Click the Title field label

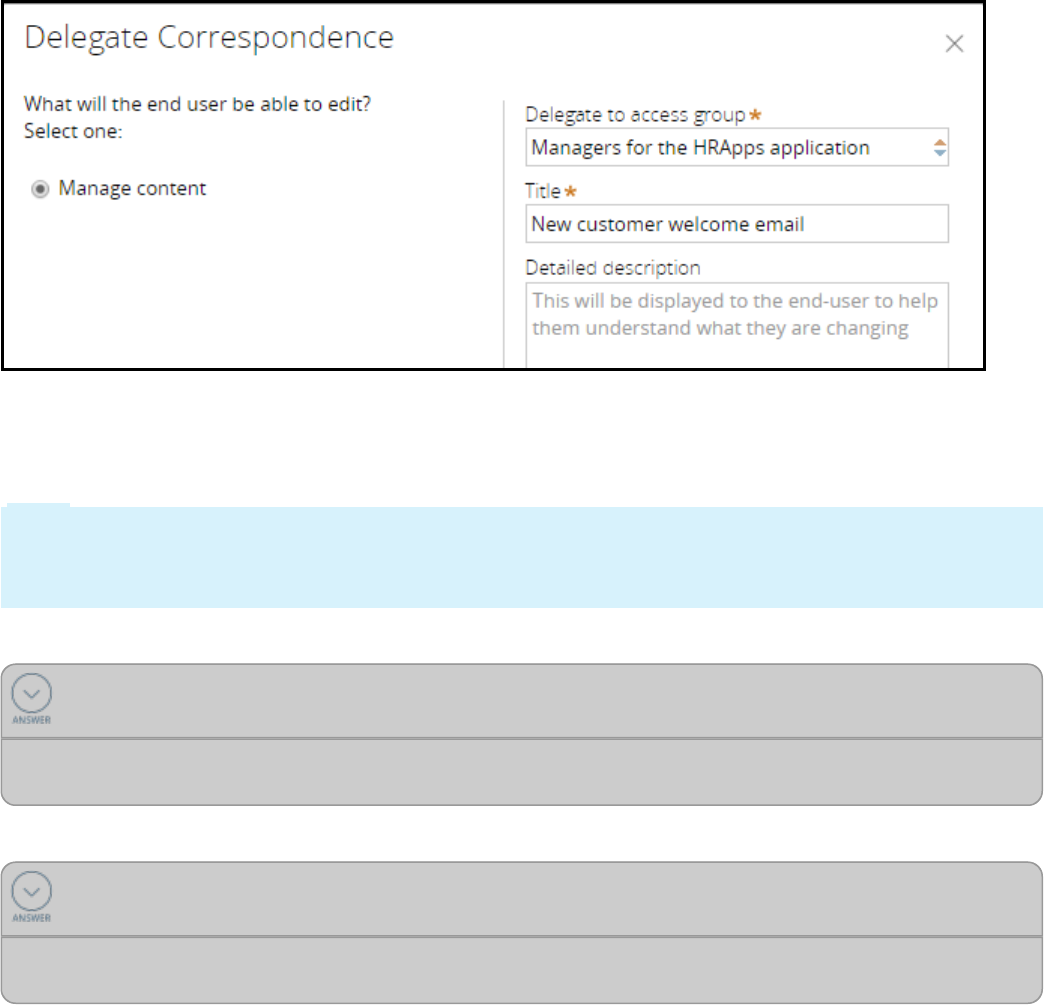click(x=543, y=191)
